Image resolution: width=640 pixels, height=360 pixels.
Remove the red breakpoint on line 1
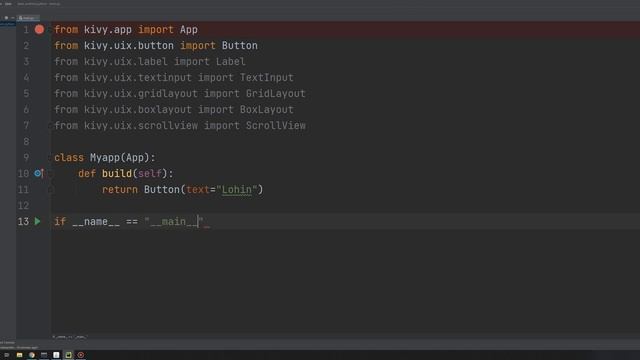39,29
